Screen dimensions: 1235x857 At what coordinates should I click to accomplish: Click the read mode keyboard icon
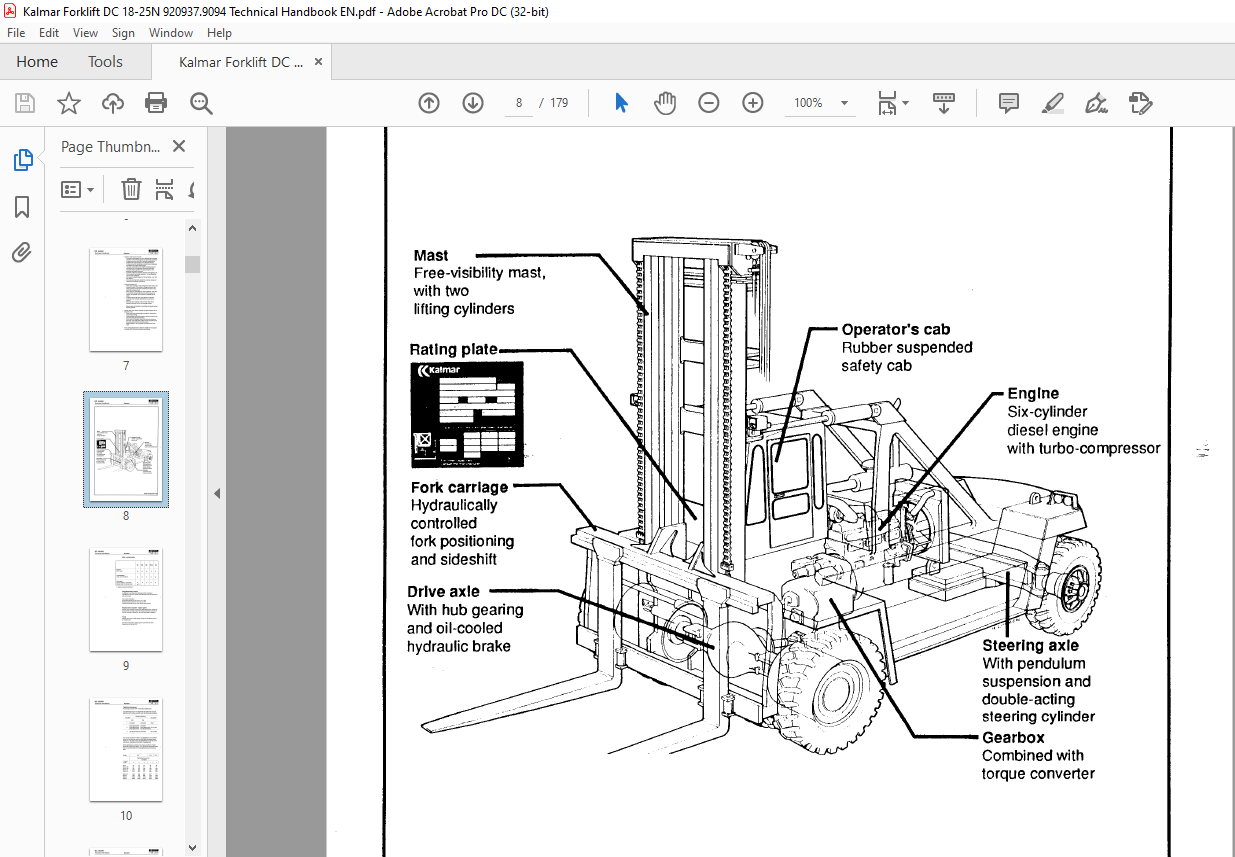coord(944,103)
